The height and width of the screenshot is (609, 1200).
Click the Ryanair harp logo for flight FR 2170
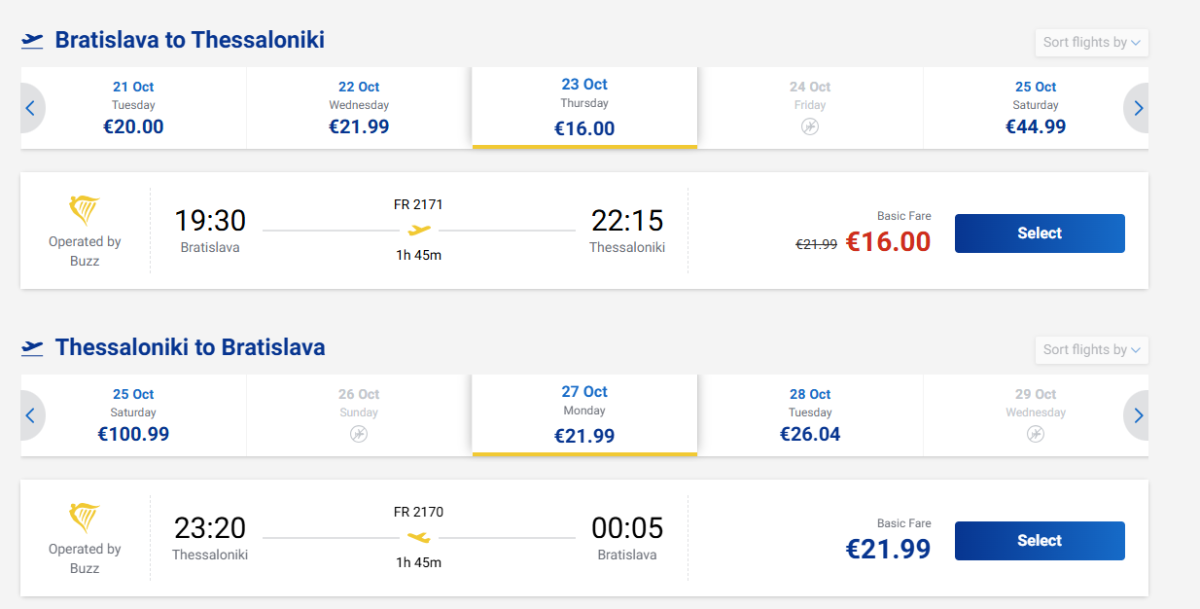coord(84,517)
